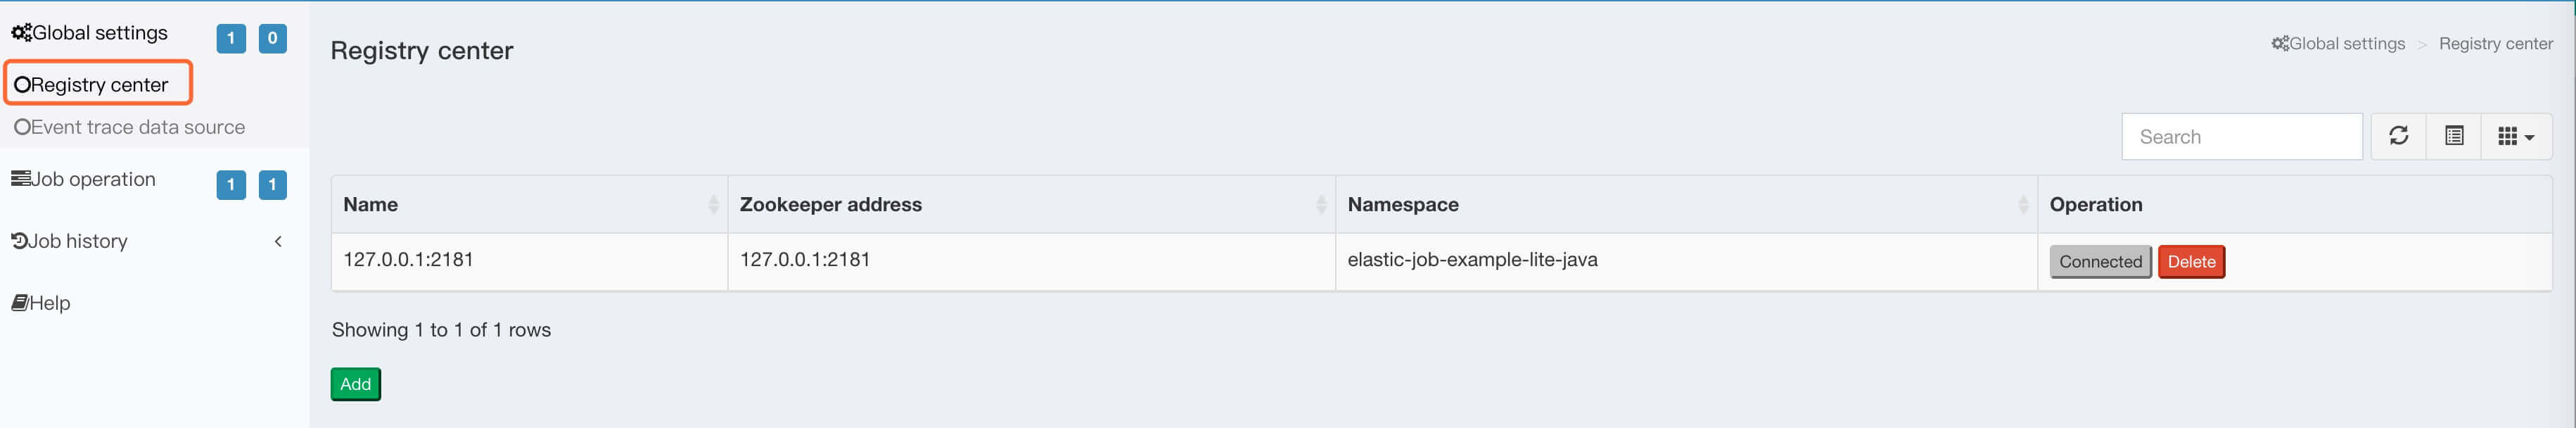The width and height of the screenshot is (2576, 428).
Task: Sort by the Namespace column
Action: [2023, 205]
